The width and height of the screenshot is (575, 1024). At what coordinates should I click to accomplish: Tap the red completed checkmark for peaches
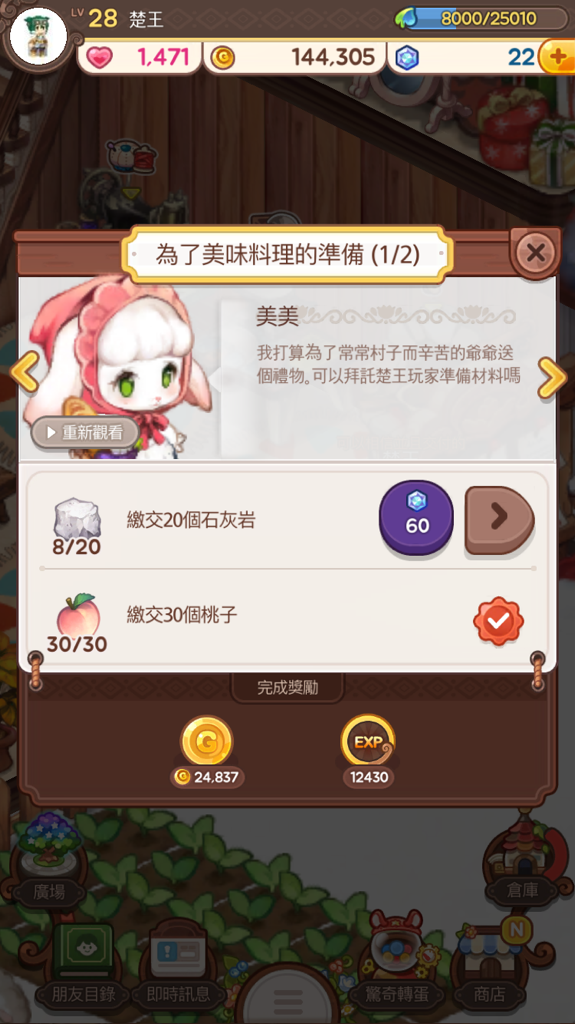[x=499, y=621]
